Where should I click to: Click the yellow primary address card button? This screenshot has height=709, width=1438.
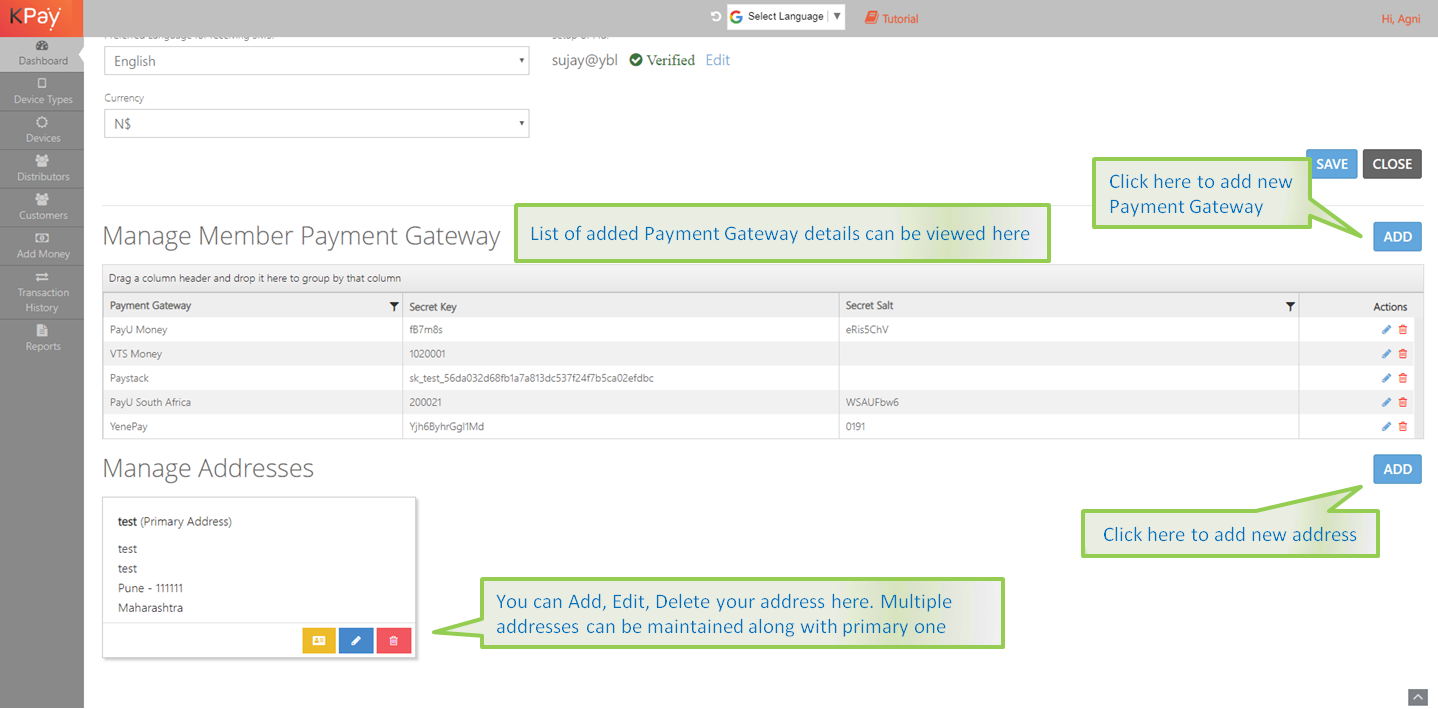coord(319,641)
